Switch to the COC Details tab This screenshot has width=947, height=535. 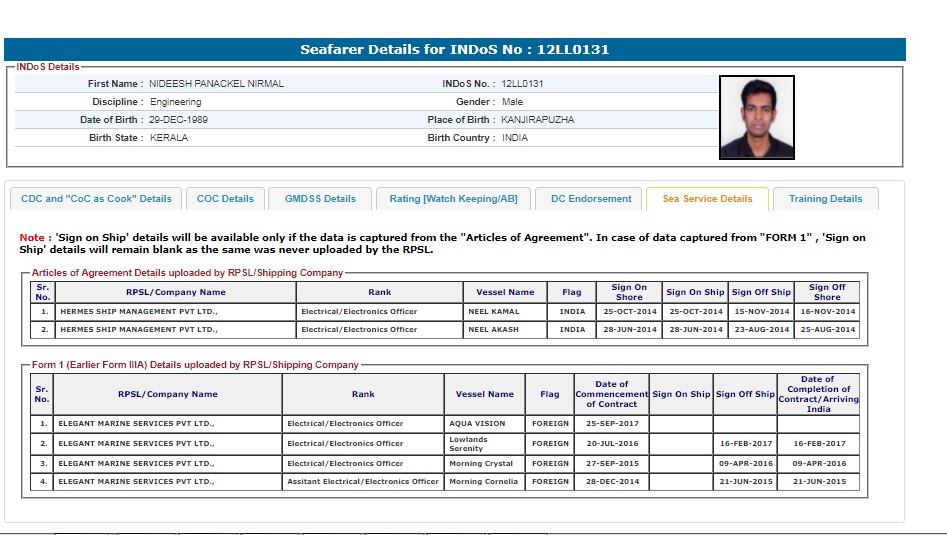225,199
